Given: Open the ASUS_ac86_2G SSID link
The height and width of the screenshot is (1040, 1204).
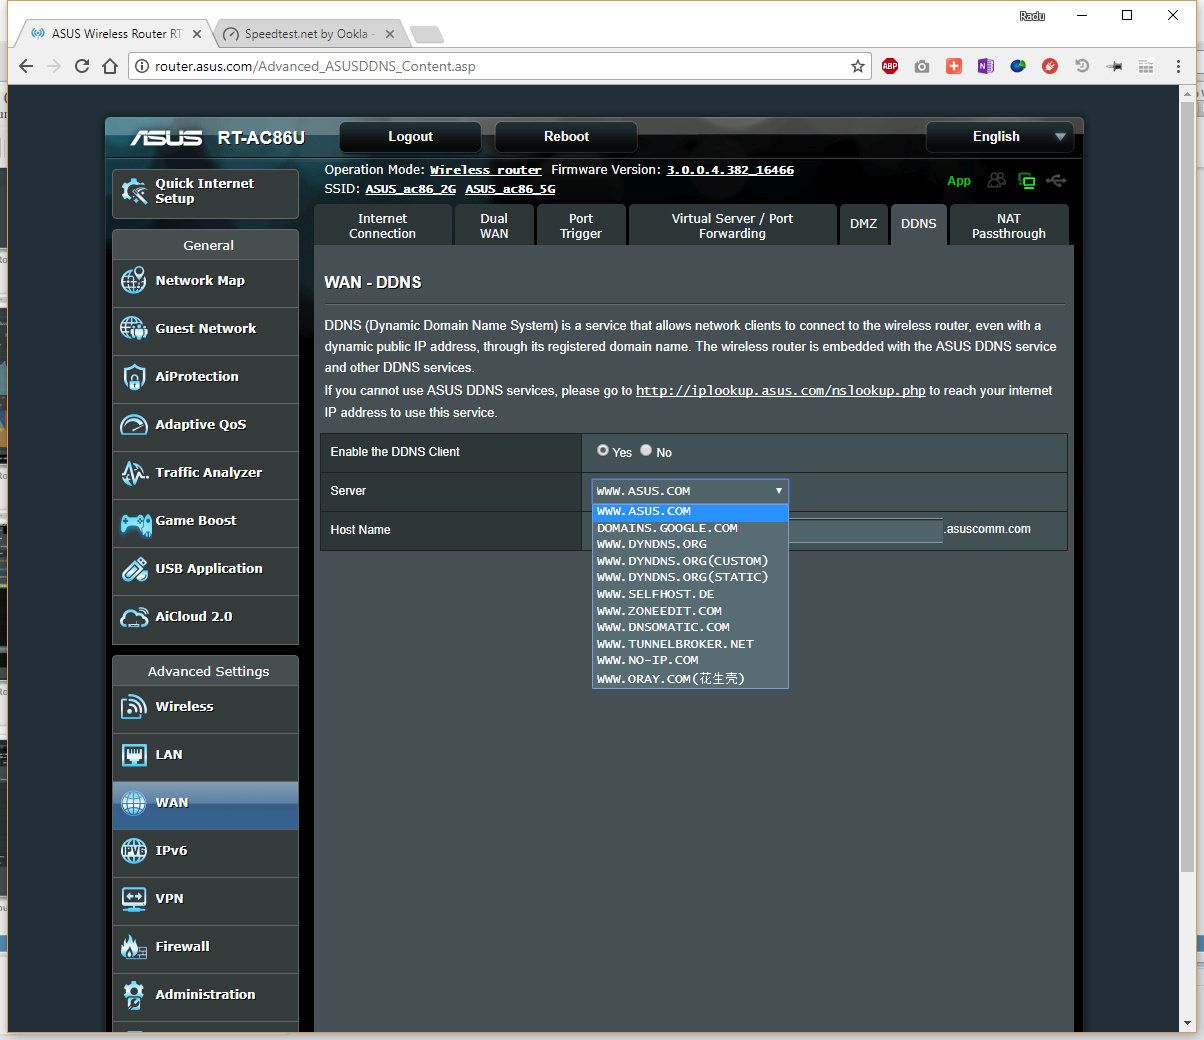Looking at the screenshot, I should point(410,189).
